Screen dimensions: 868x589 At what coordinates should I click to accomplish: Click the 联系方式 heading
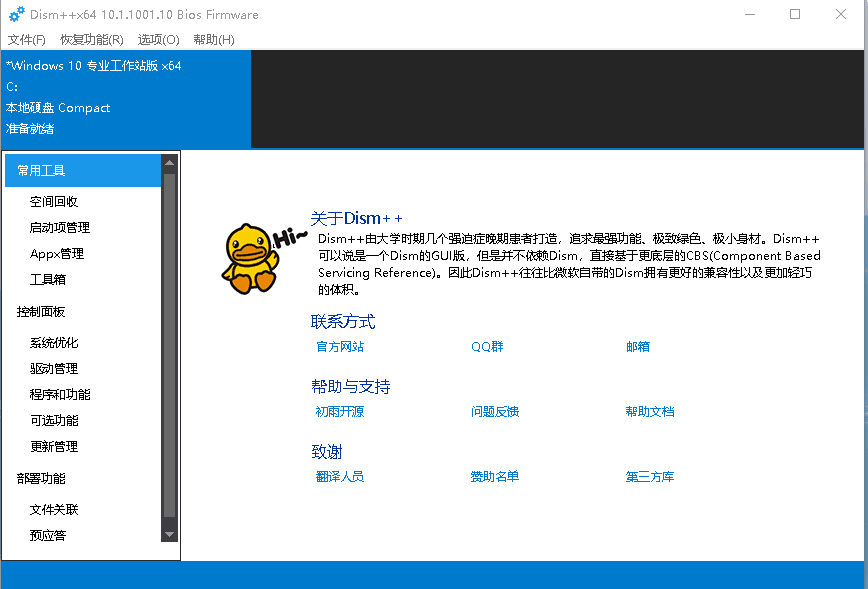[x=343, y=322]
